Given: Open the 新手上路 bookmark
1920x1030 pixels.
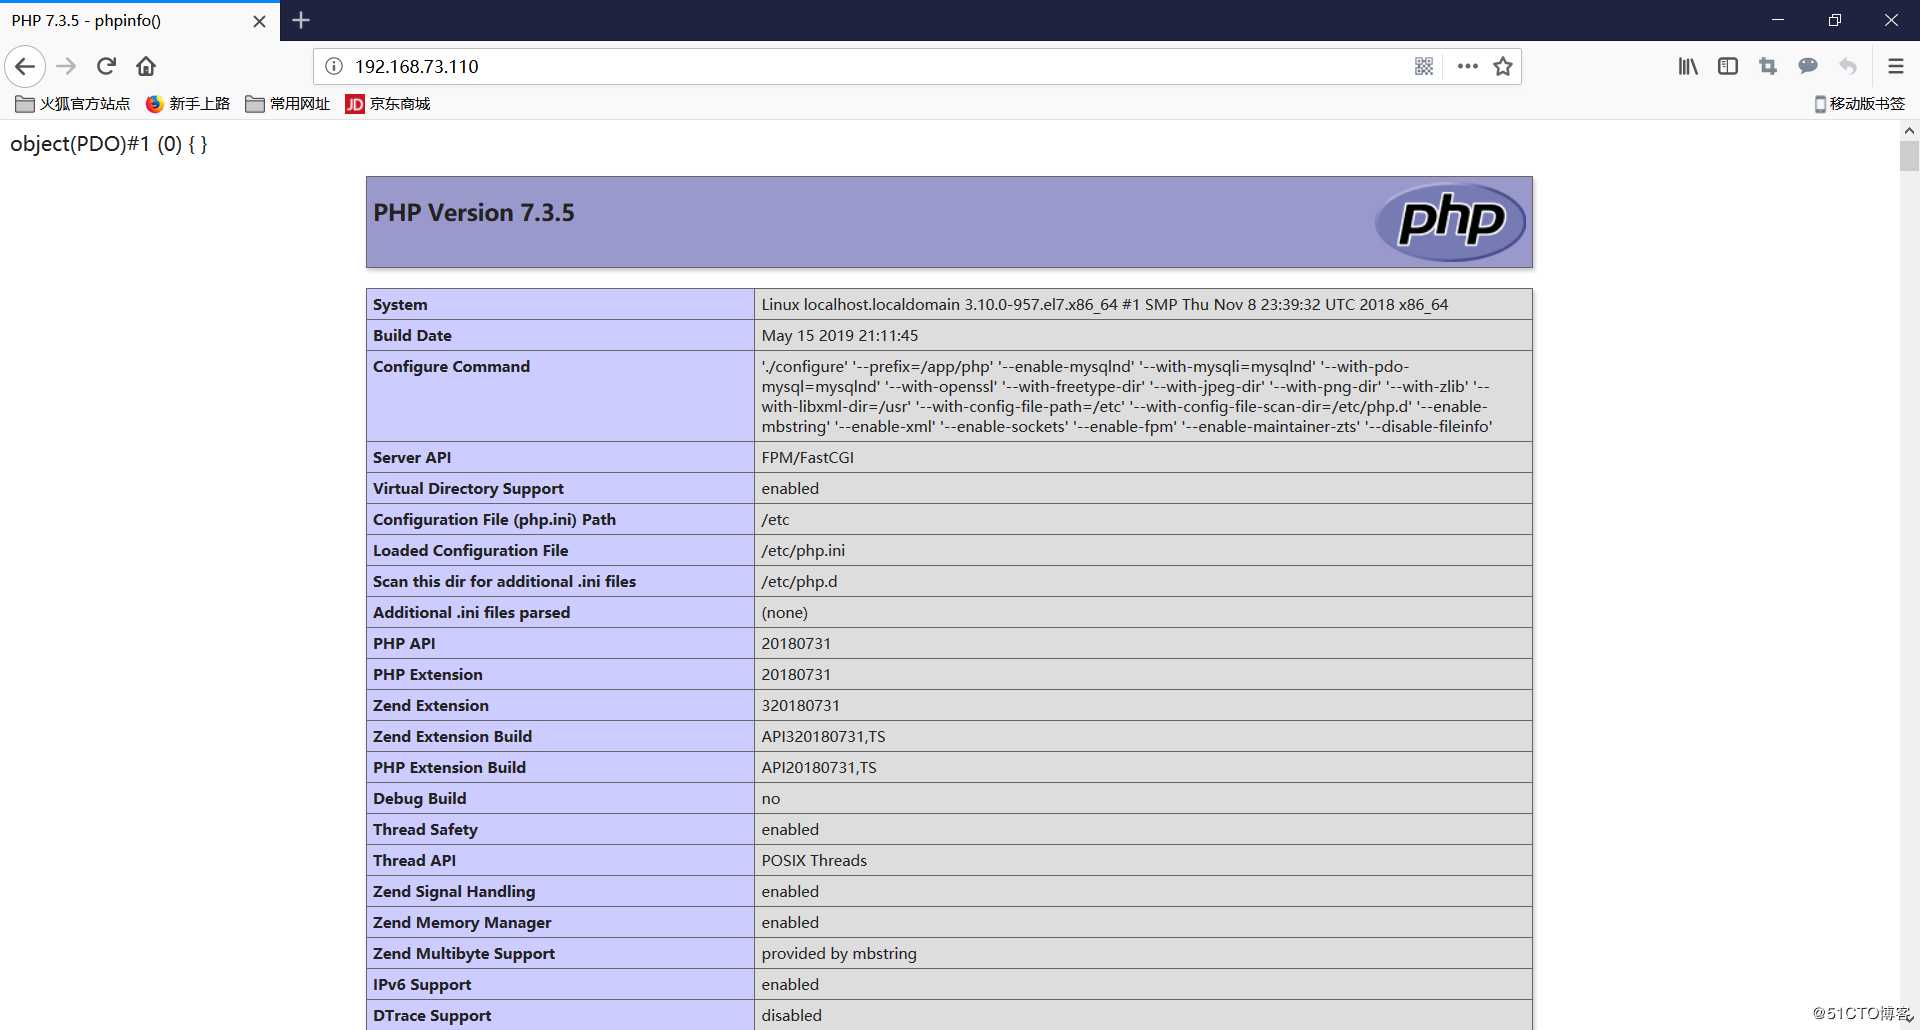Looking at the screenshot, I should tap(188, 104).
